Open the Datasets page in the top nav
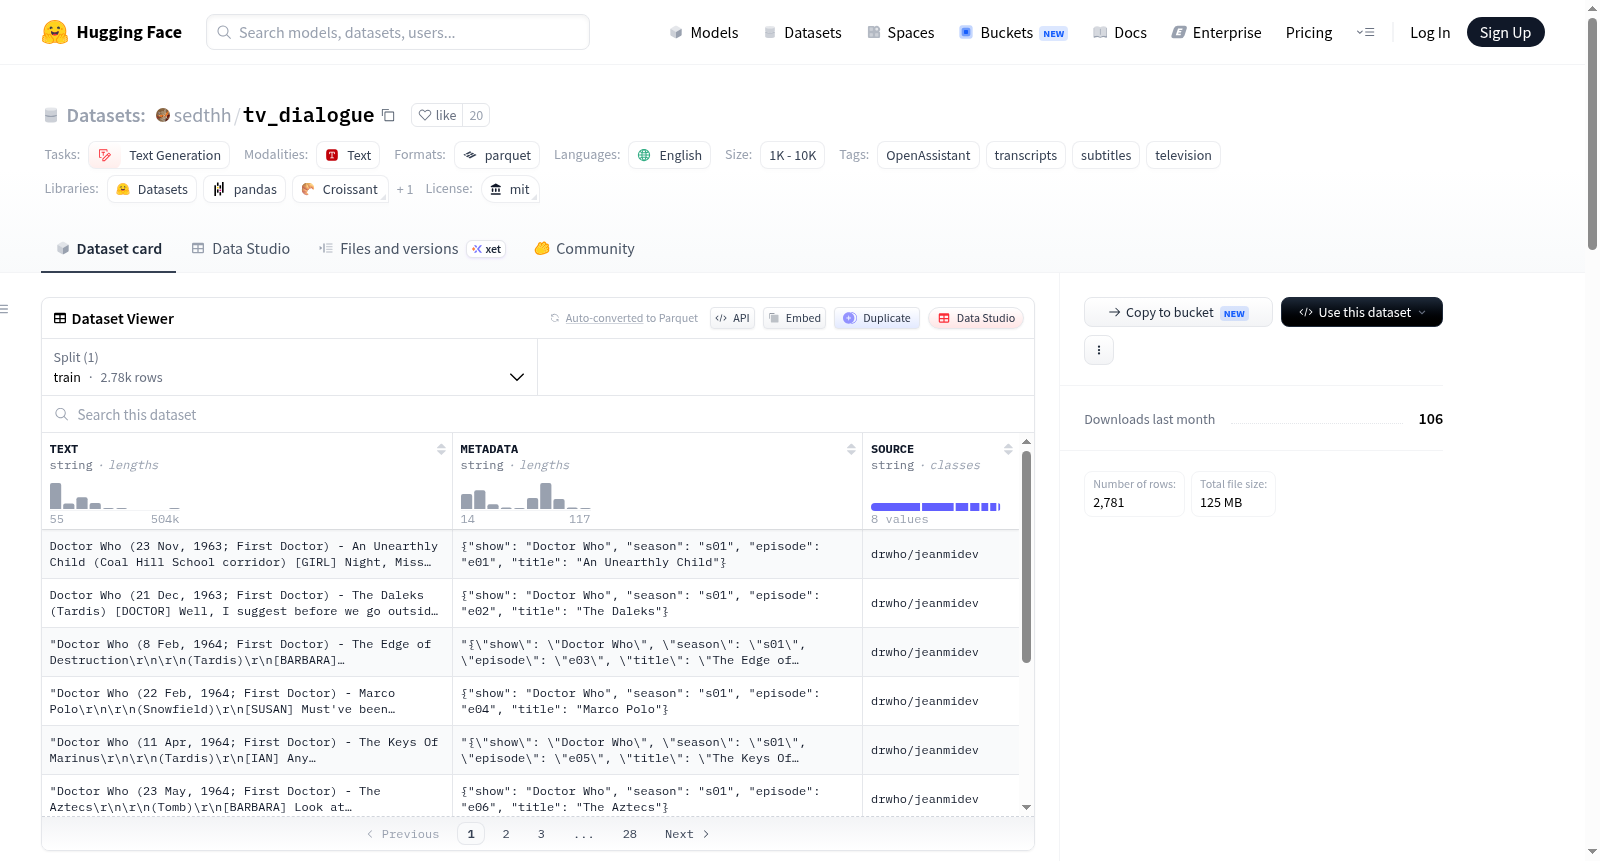The height and width of the screenshot is (861, 1600). pos(802,32)
